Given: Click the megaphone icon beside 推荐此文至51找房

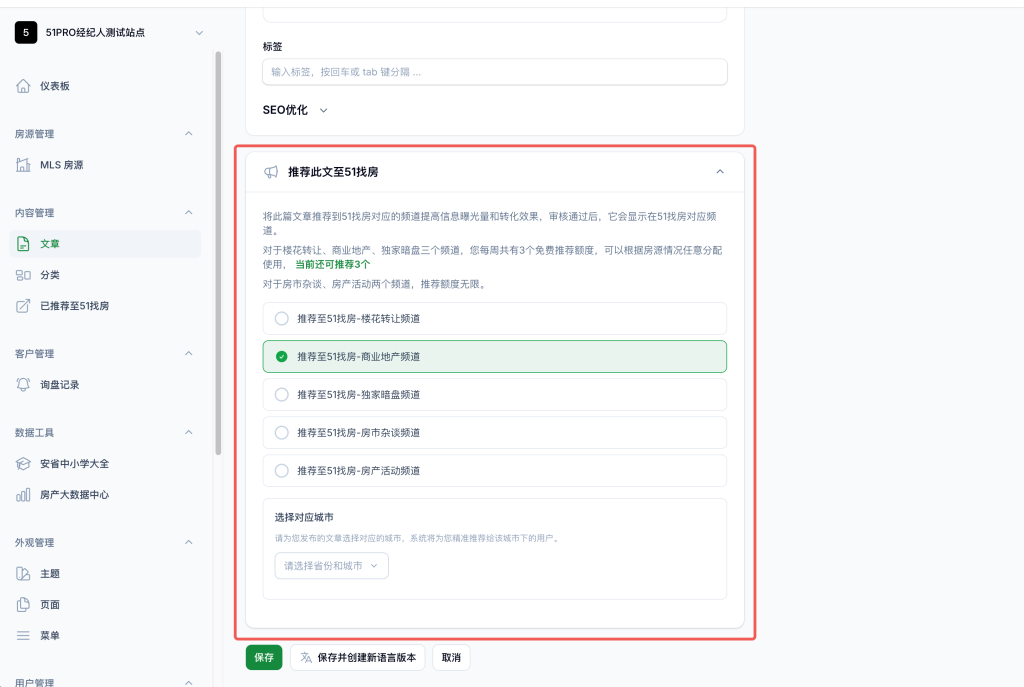Looking at the screenshot, I should coord(271,172).
